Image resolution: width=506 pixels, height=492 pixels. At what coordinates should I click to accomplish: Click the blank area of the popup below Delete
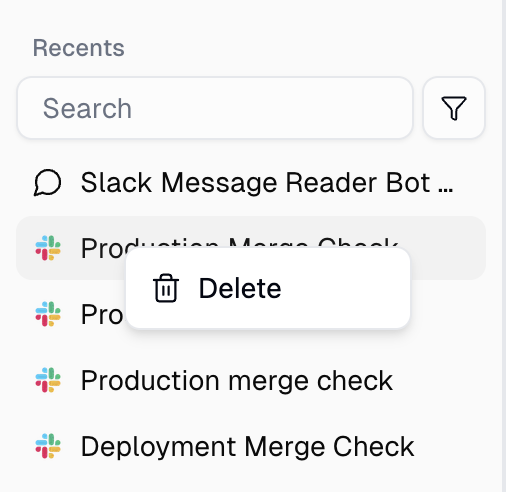click(268, 318)
